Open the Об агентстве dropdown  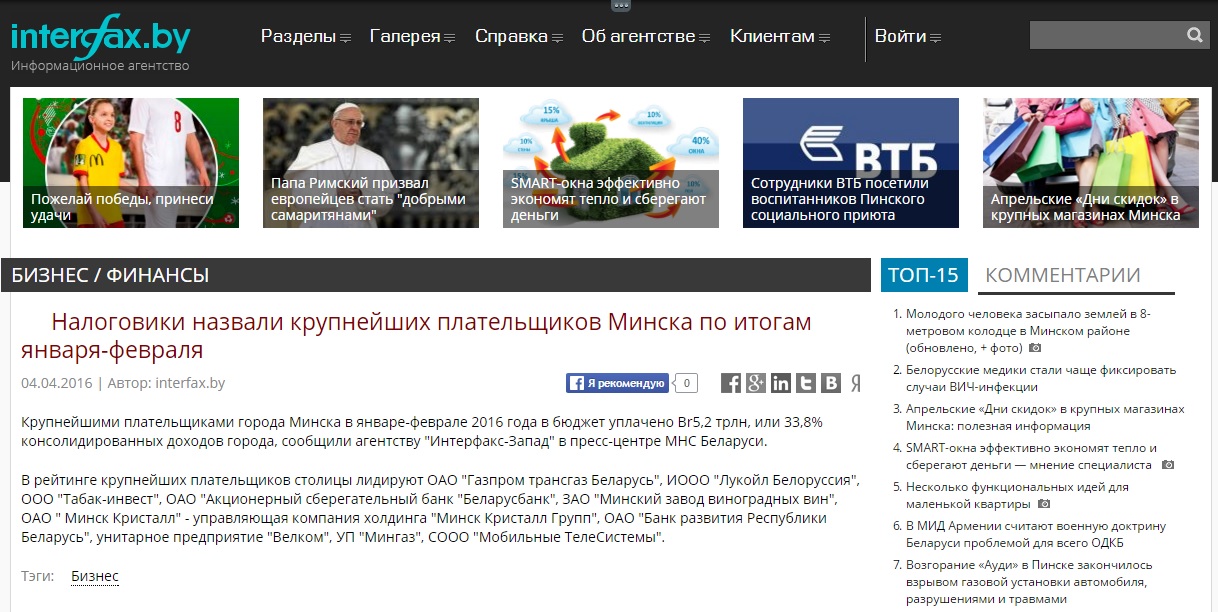[646, 36]
